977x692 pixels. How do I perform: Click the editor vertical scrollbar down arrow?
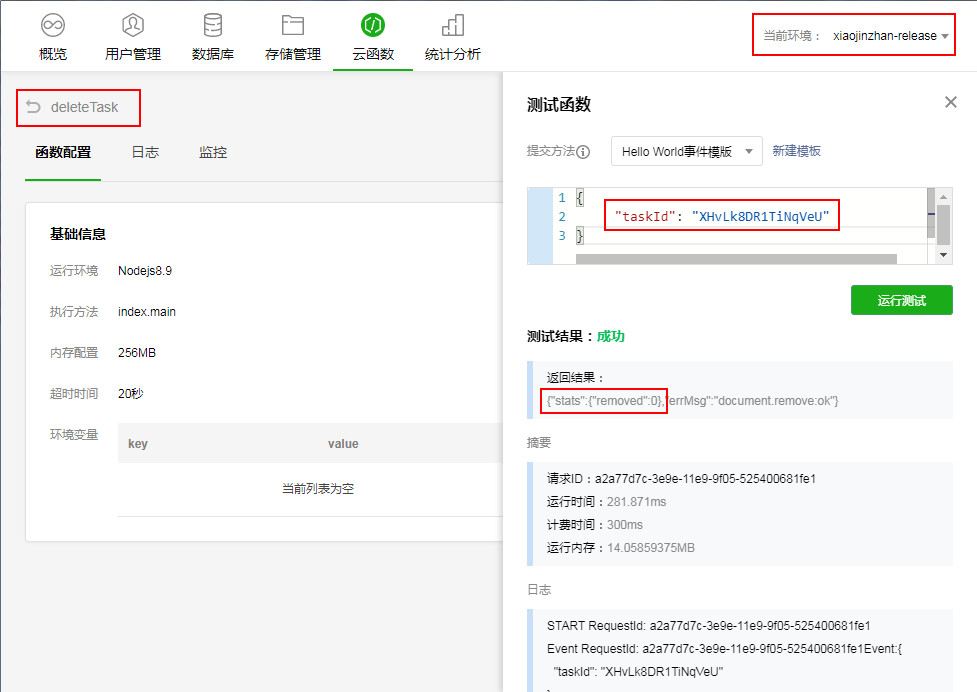click(943, 255)
